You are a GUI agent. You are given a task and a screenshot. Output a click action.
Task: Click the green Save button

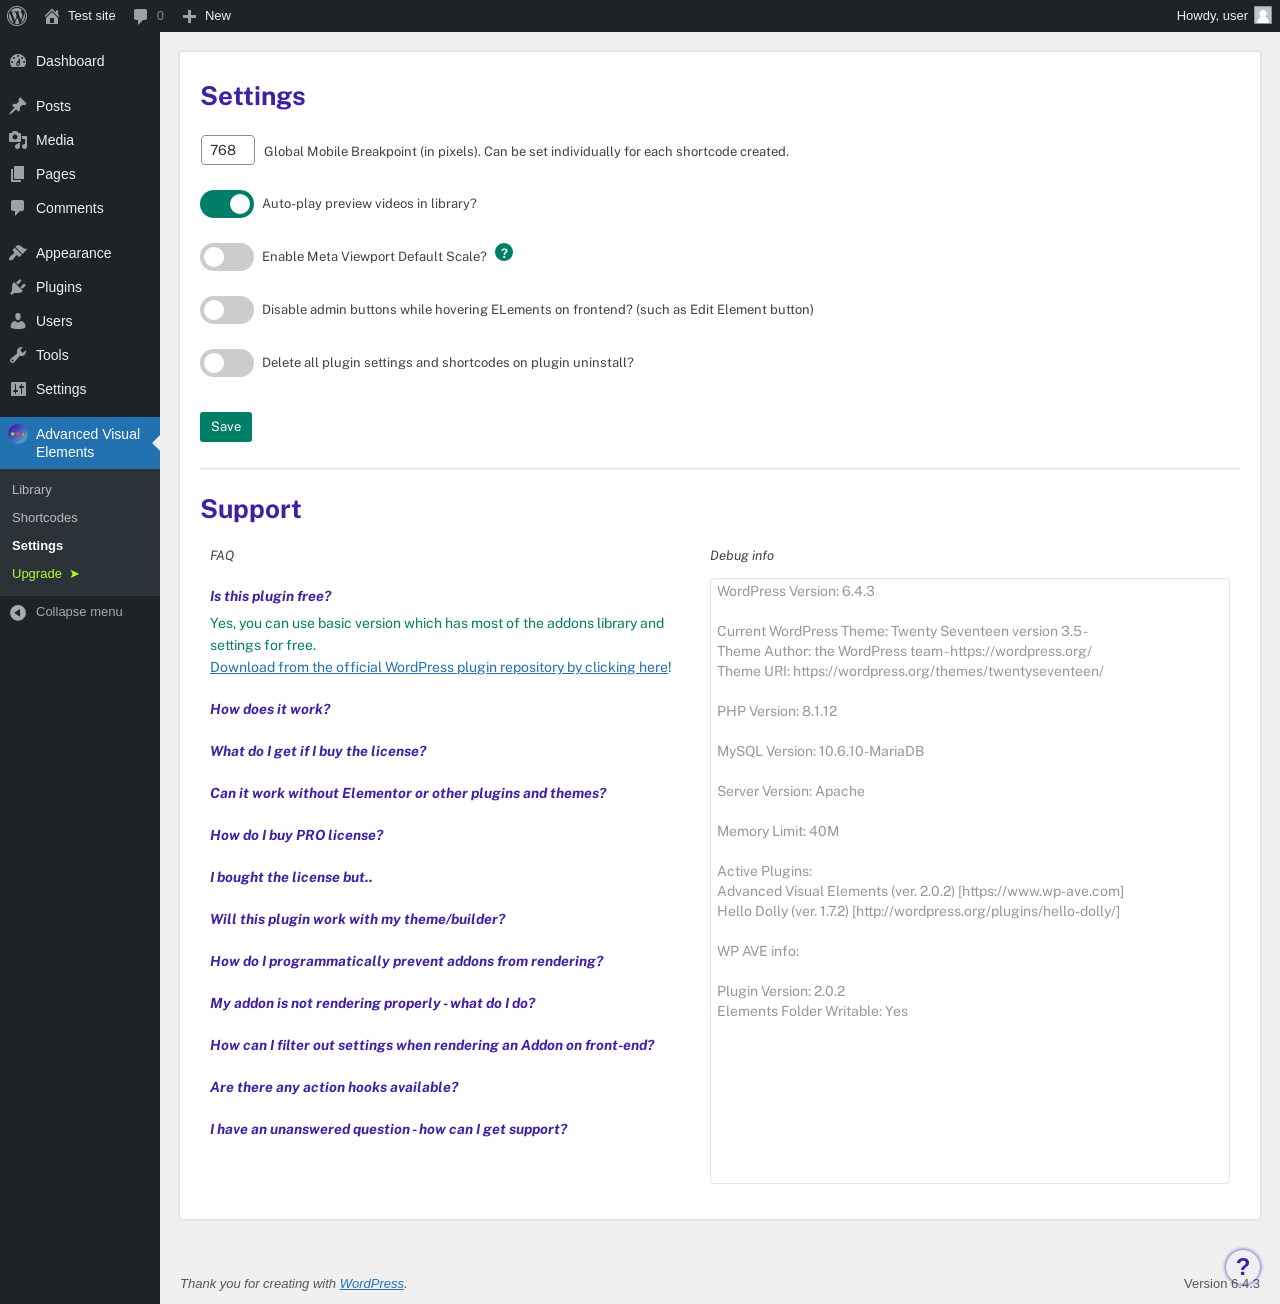[226, 427]
